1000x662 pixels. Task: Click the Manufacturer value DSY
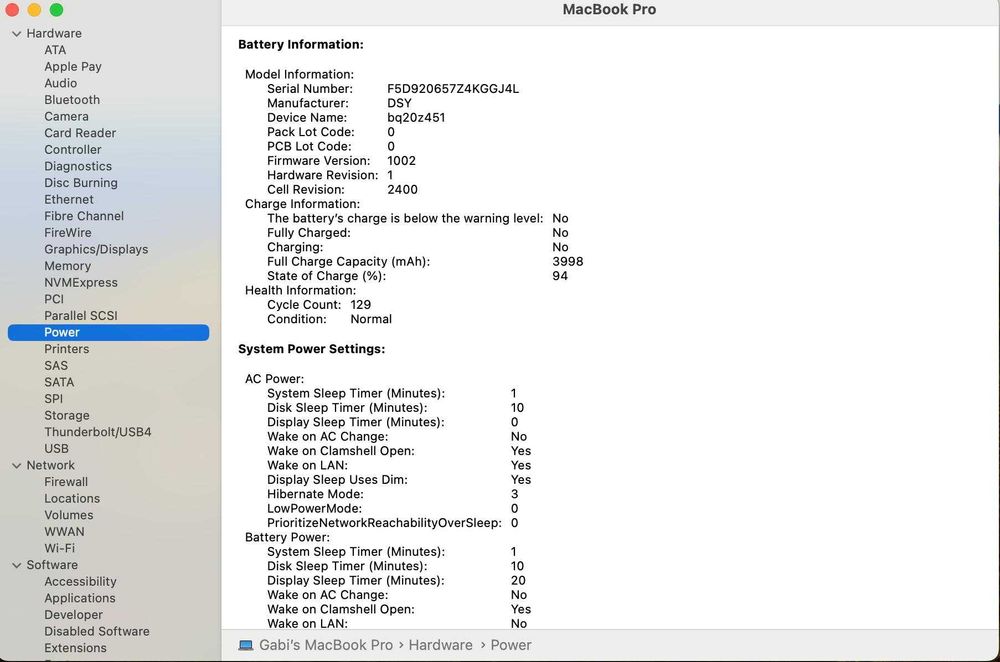tap(399, 103)
